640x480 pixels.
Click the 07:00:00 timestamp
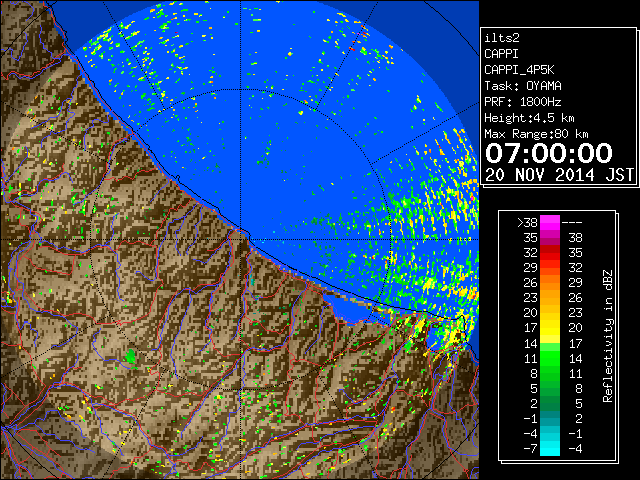pyautogui.click(x=549, y=153)
